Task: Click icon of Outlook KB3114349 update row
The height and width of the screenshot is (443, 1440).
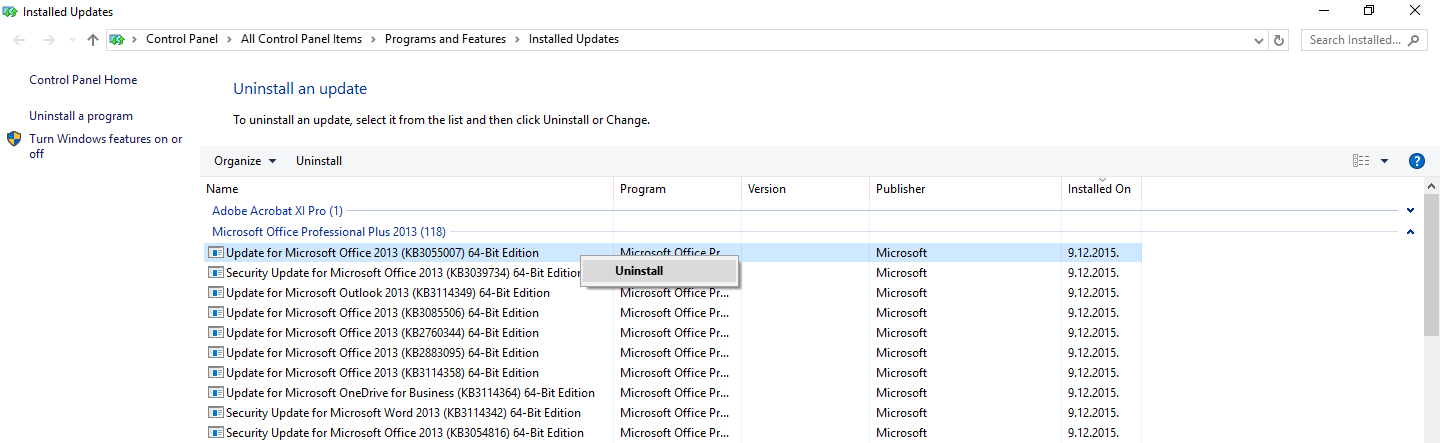Action: coord(215,293)
